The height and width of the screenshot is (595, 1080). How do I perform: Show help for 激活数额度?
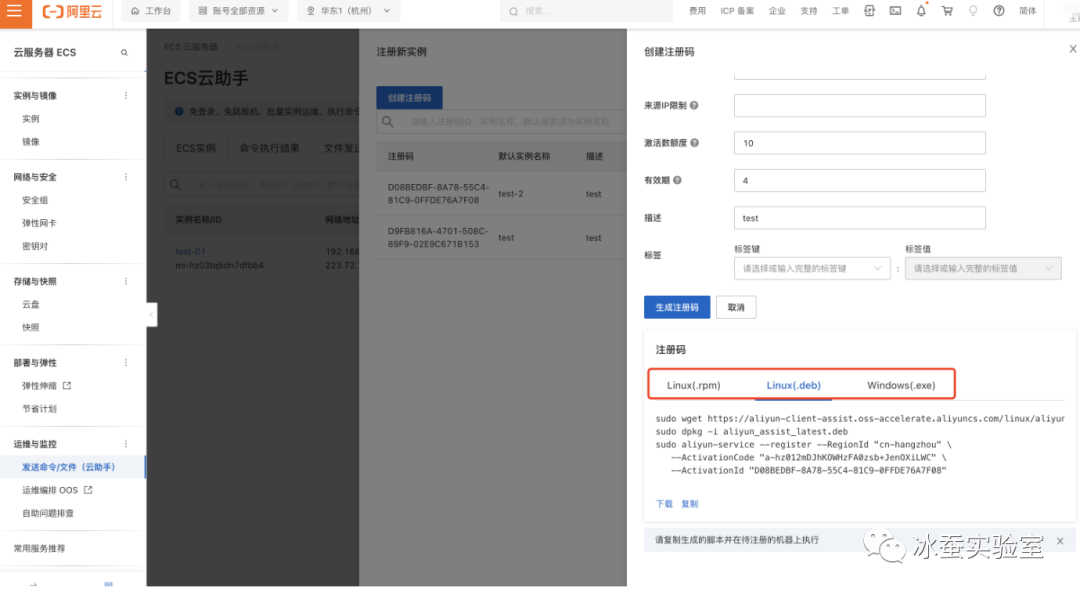[694, 143]
